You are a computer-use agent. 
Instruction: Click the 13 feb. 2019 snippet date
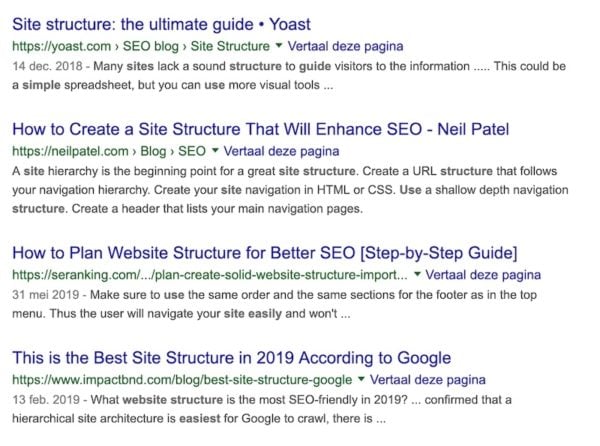(x=46, y=400)
